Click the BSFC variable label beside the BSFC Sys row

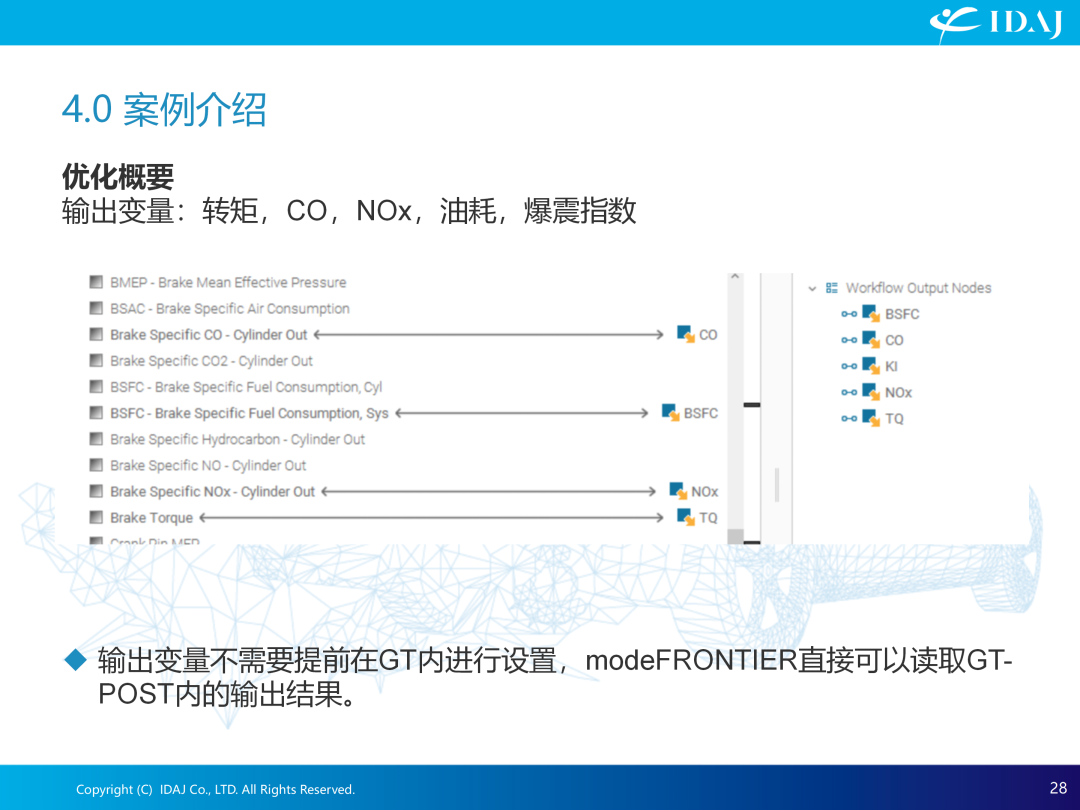click(700, 413)
